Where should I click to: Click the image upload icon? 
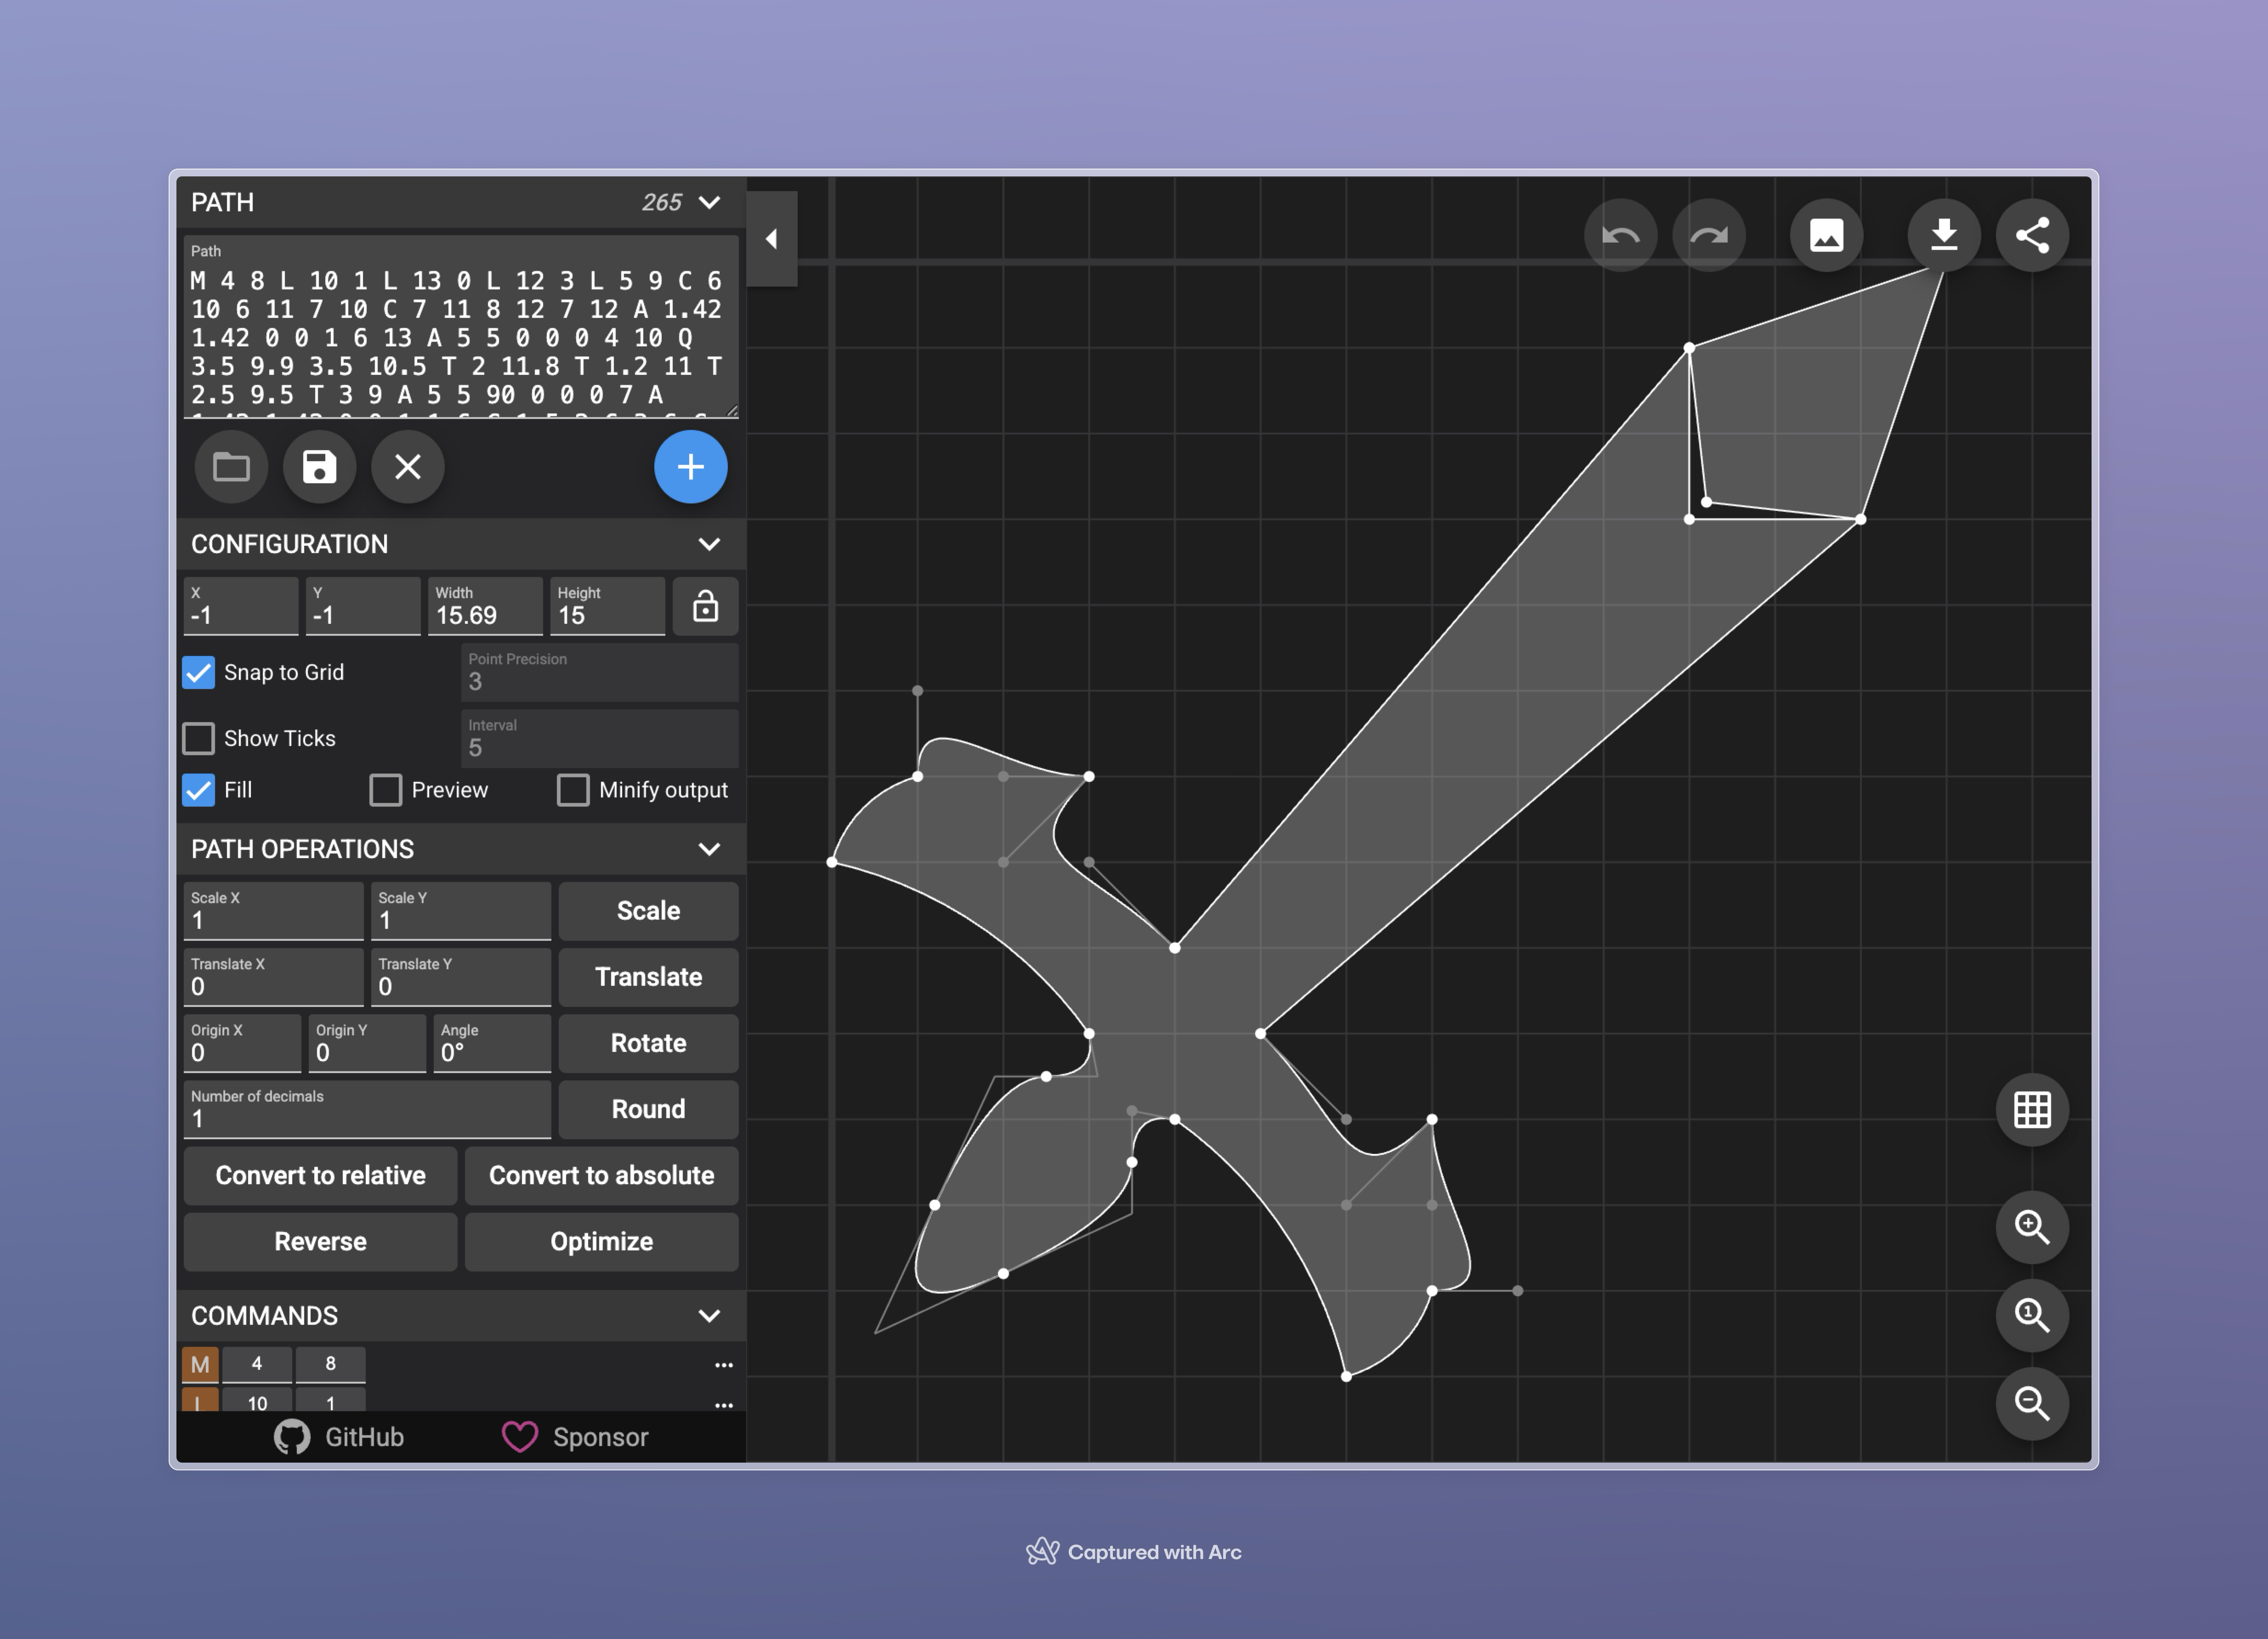pos(1826,236)
